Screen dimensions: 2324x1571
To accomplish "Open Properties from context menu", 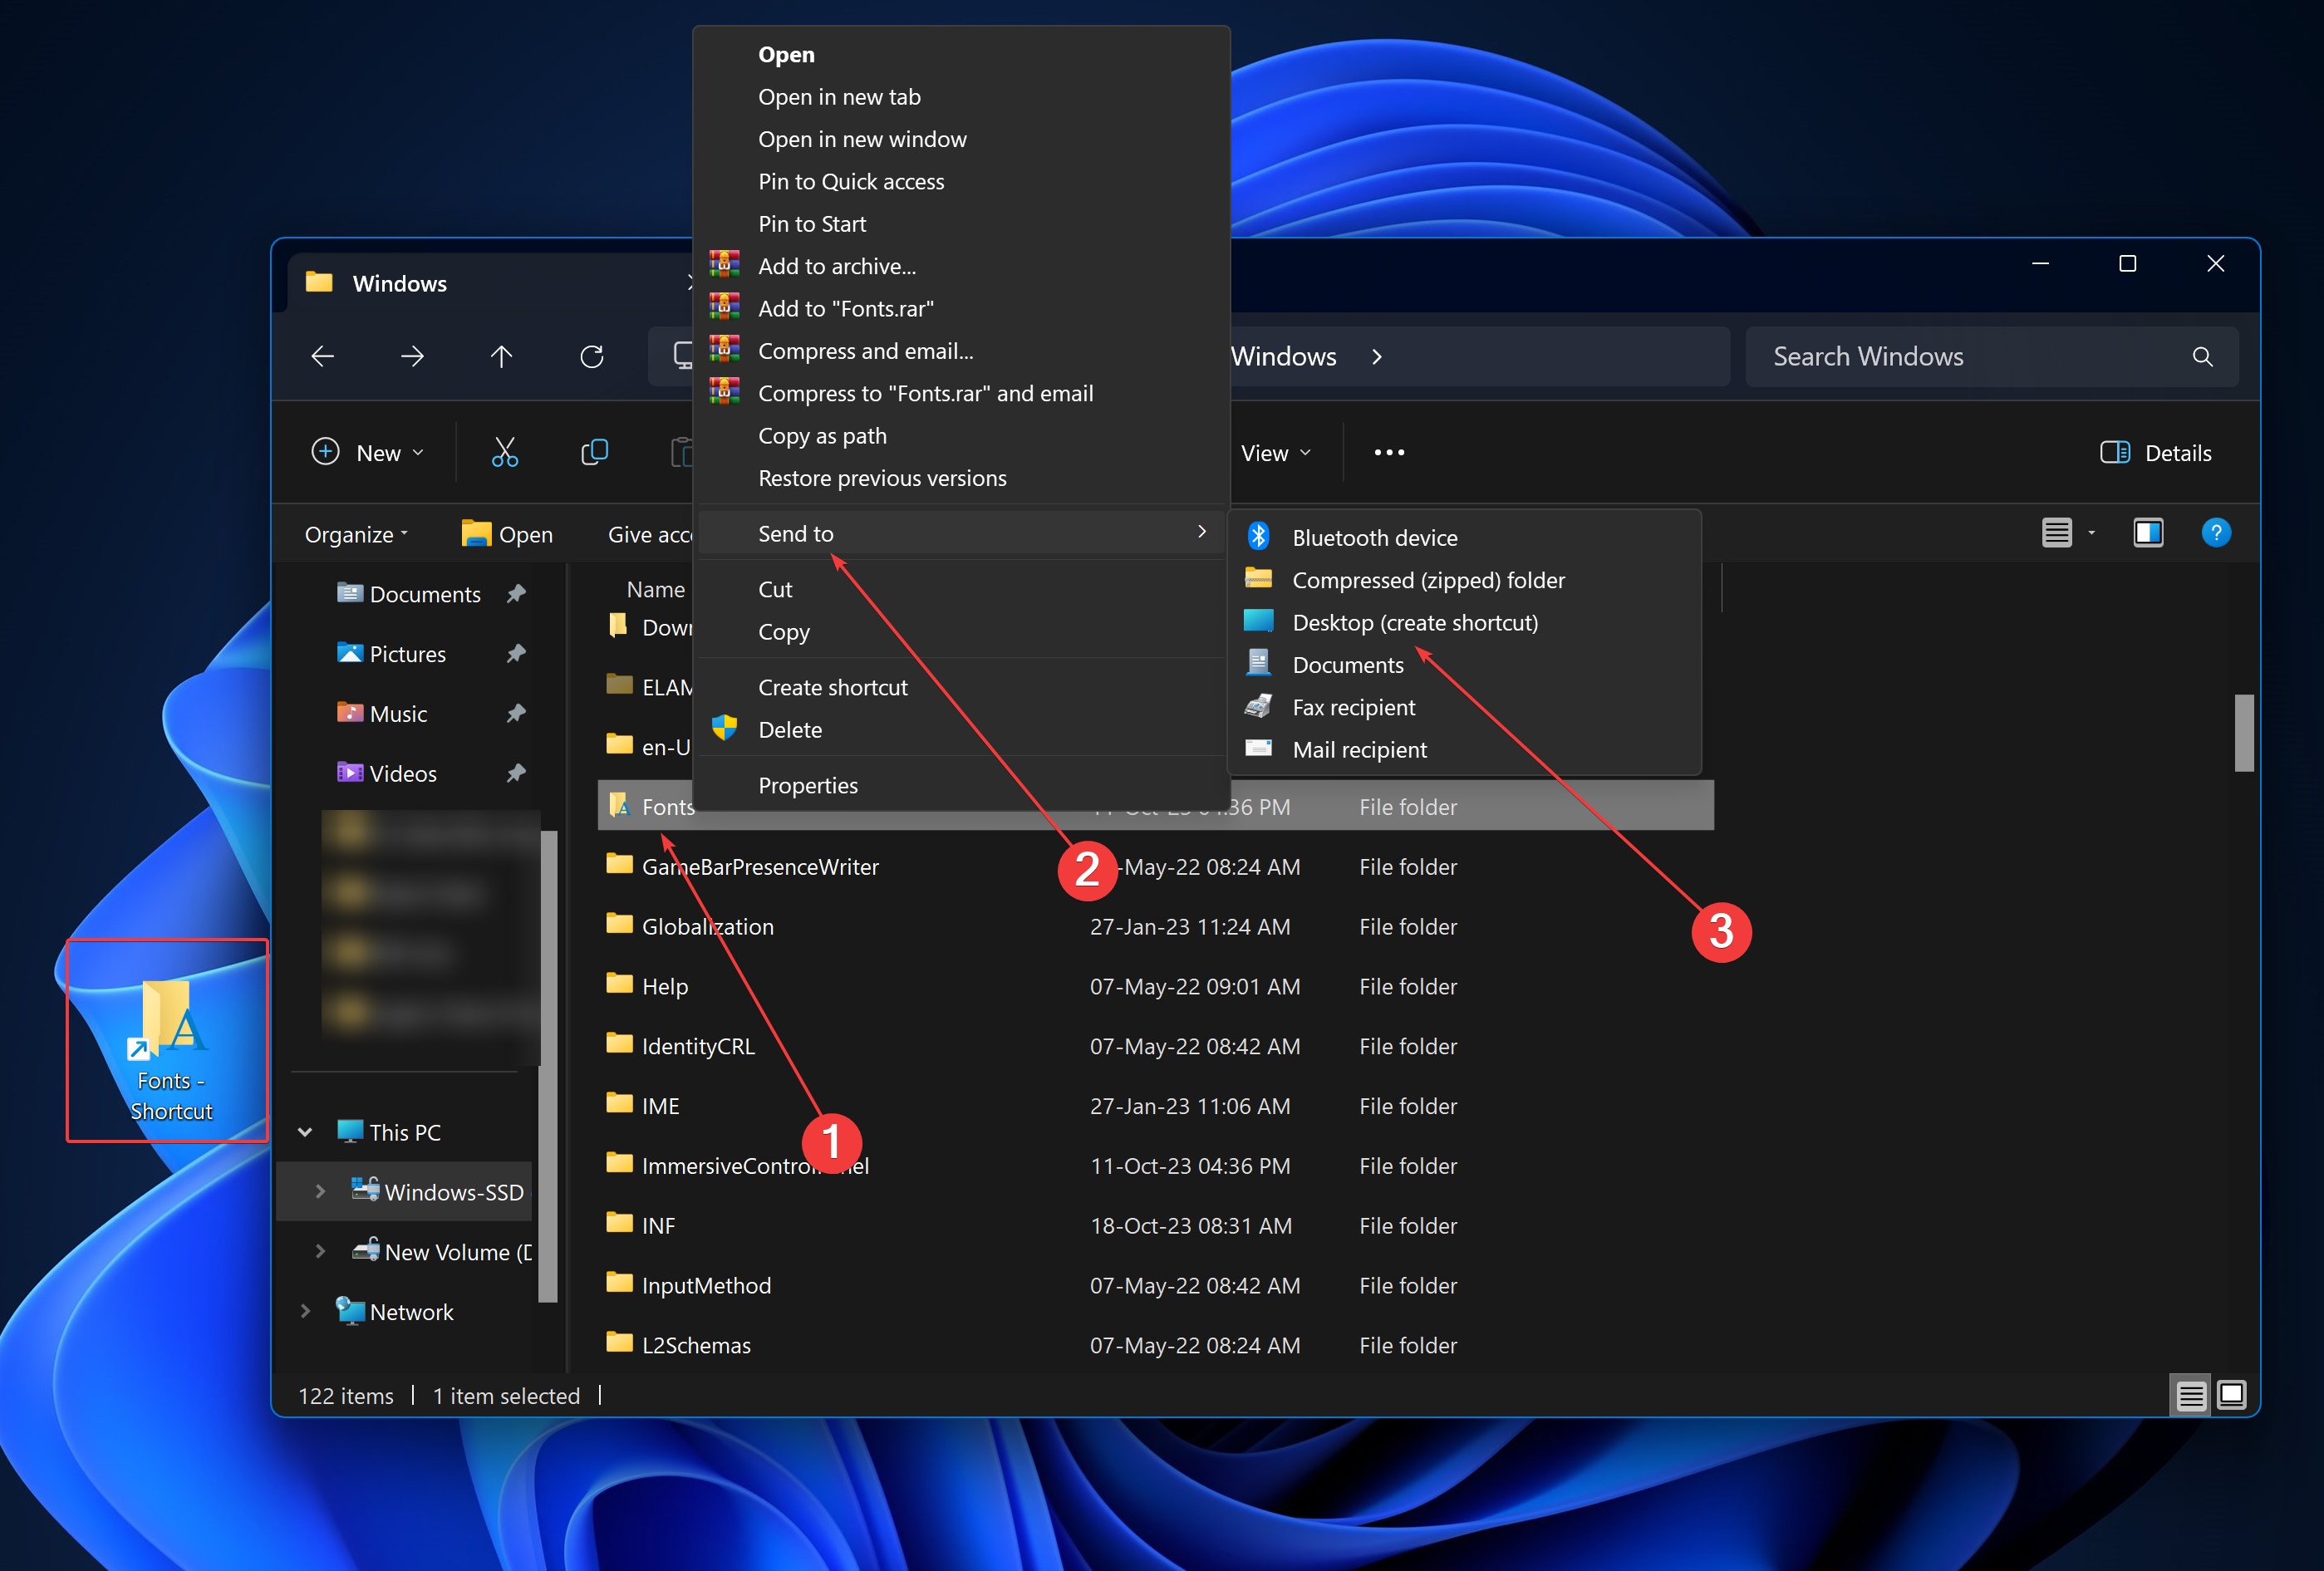I will (961, 786).
